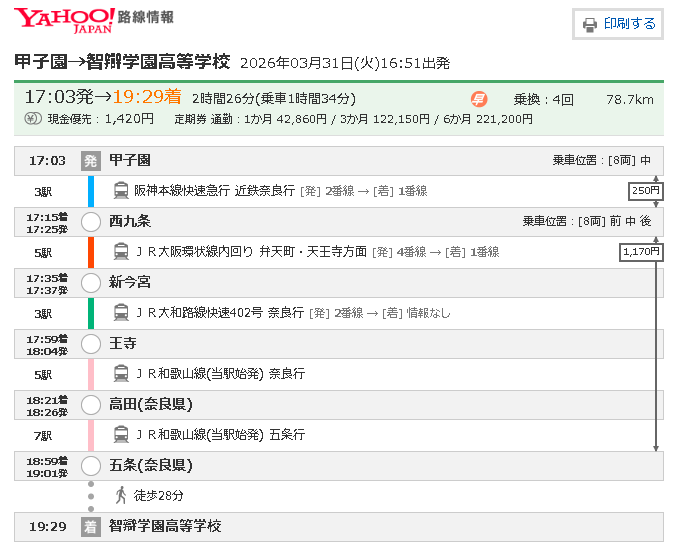Click the train icon for 阪神本線快速急行
The image size is (676, 549).
[x=121, y=191]
